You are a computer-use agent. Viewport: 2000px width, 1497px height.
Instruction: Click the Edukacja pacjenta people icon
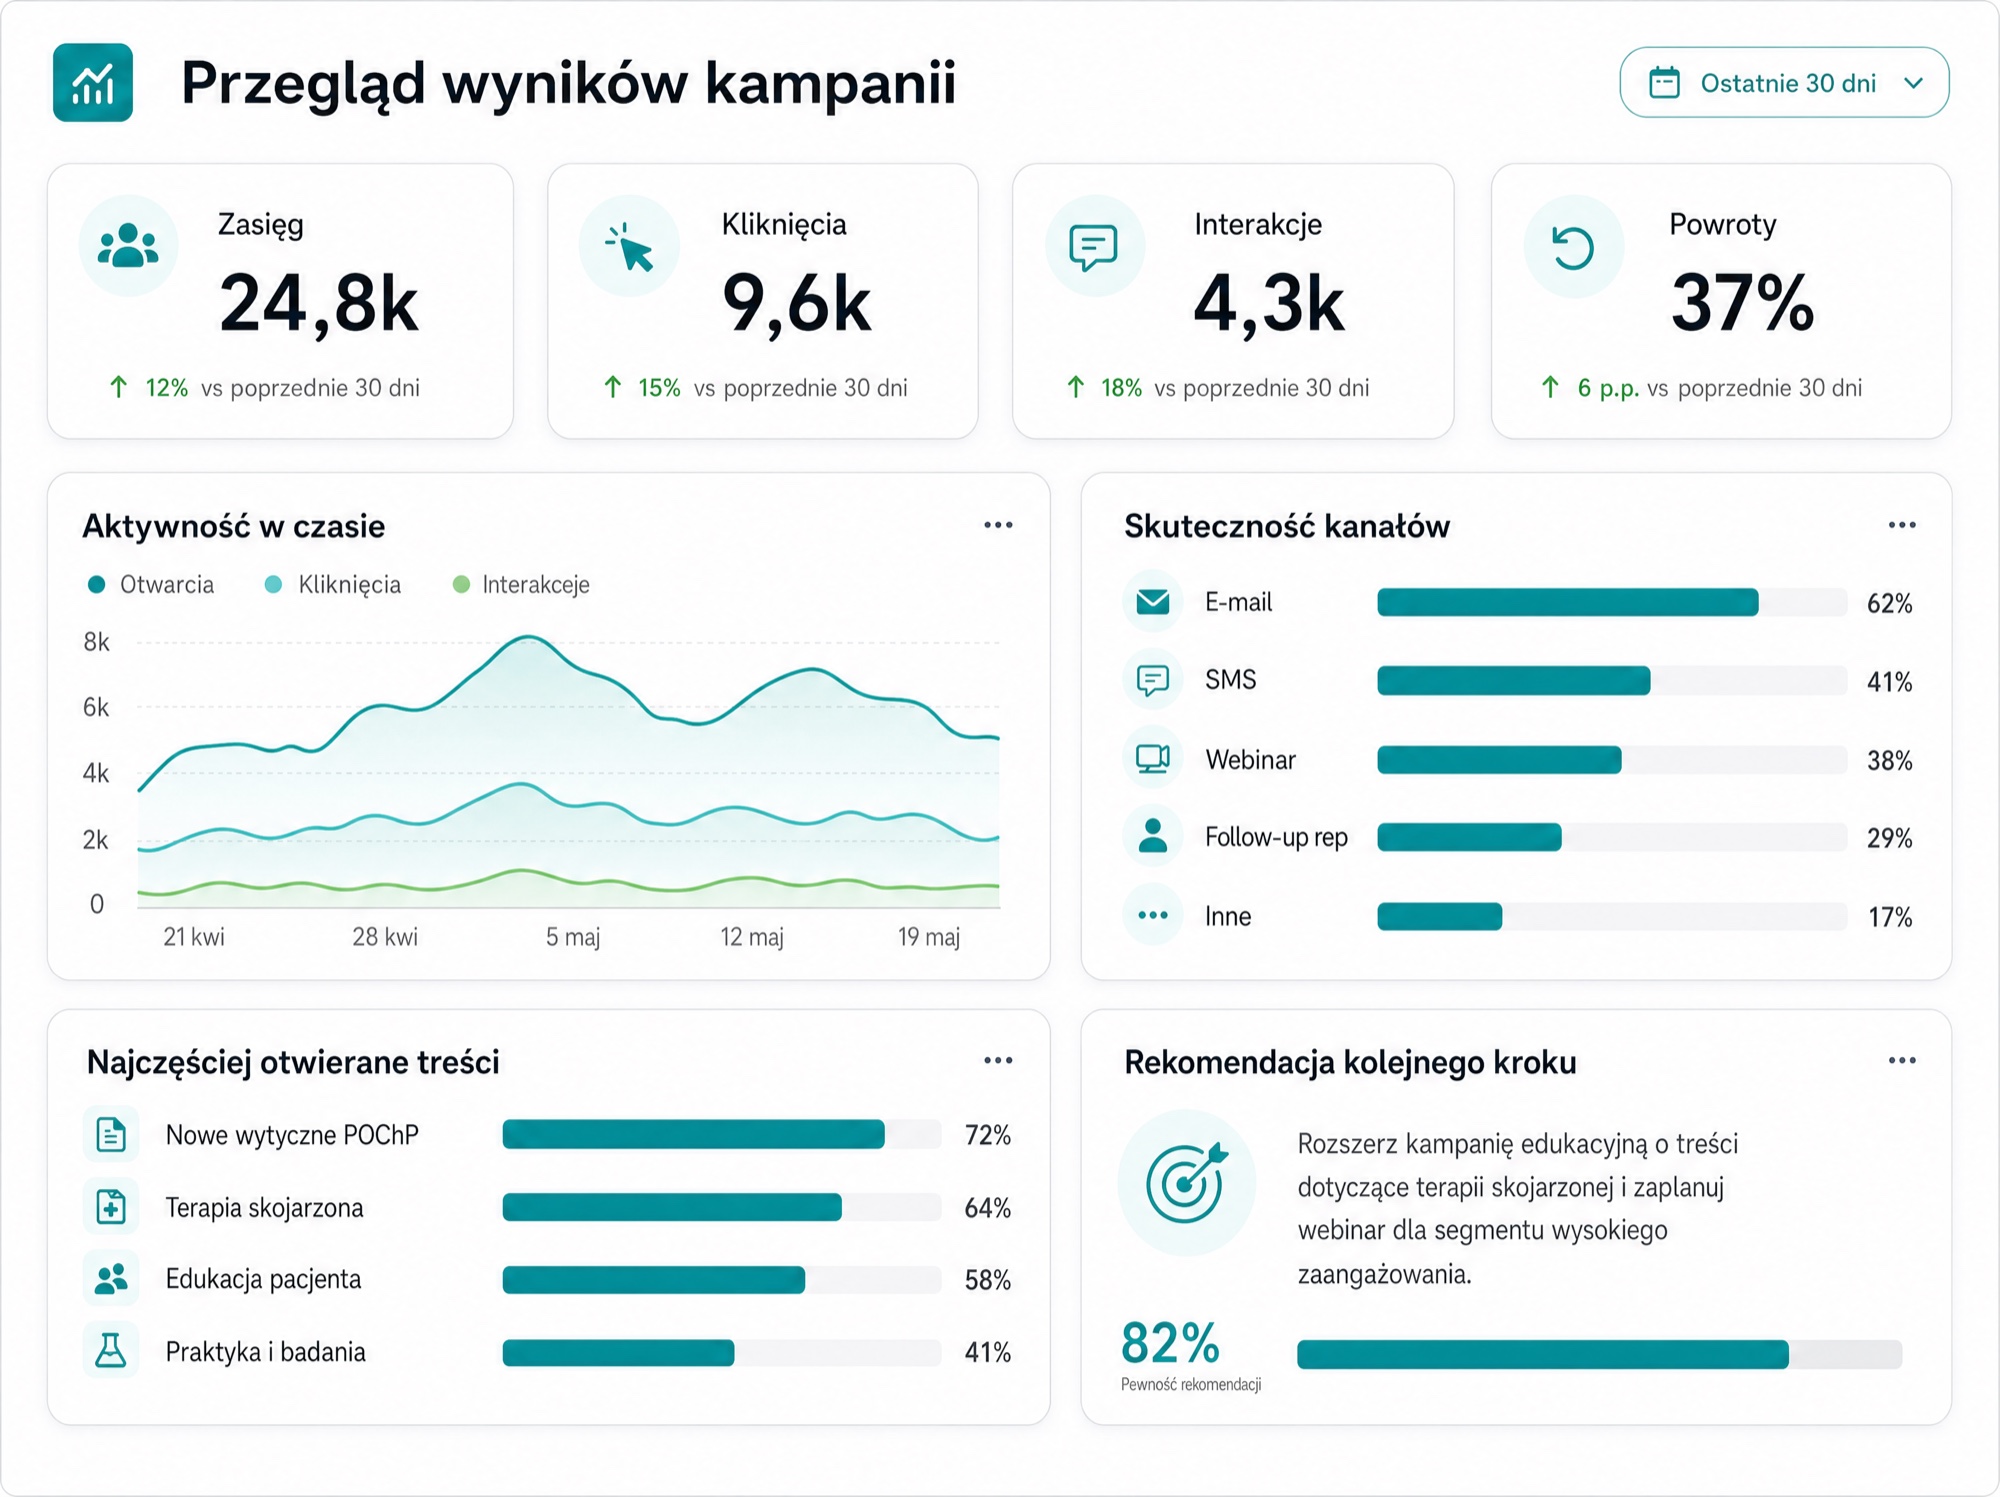111,1279
